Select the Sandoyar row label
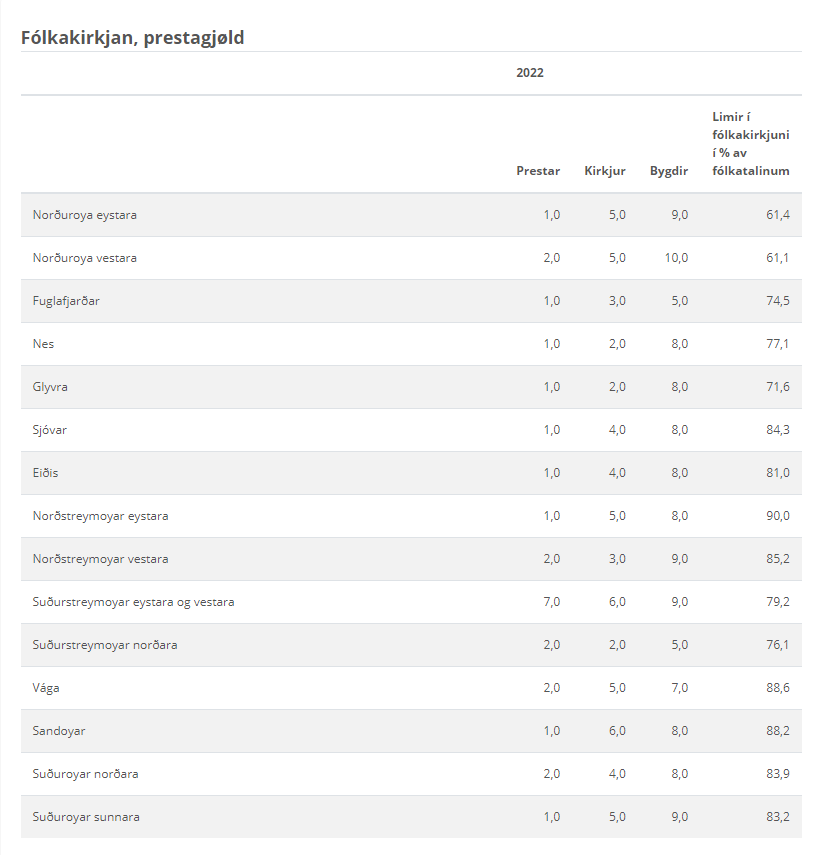This screenshot has width=819, height=855. pos(59,731)
